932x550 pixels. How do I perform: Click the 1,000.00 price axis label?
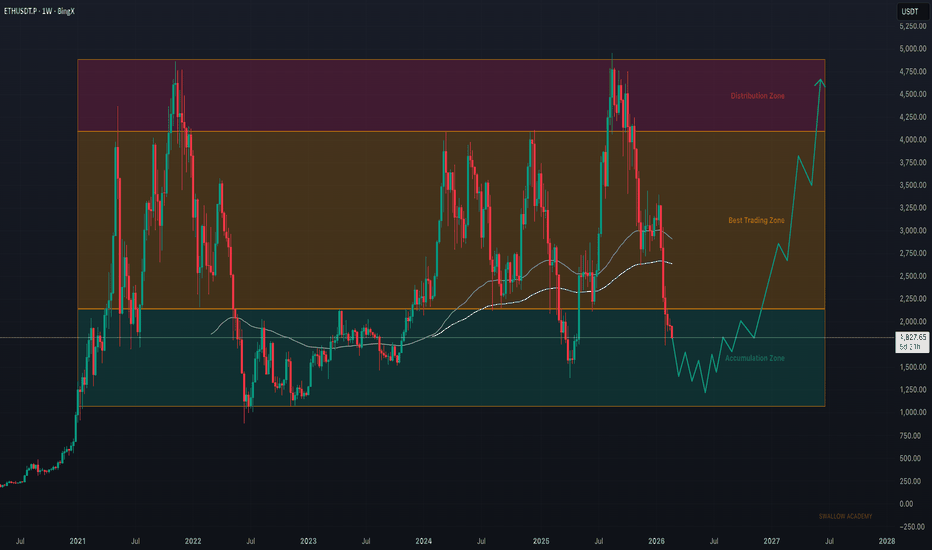911,412
